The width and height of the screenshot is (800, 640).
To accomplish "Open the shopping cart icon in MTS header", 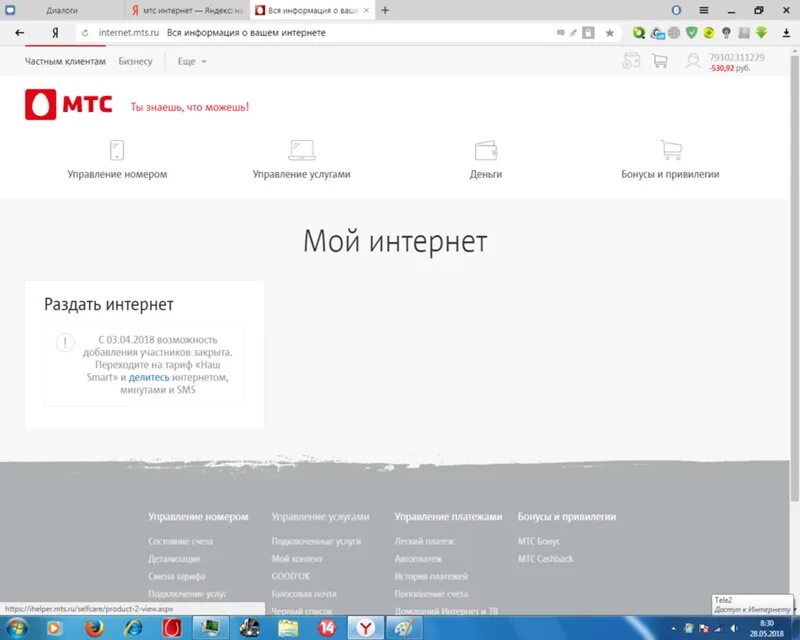I will pos(660,61).
